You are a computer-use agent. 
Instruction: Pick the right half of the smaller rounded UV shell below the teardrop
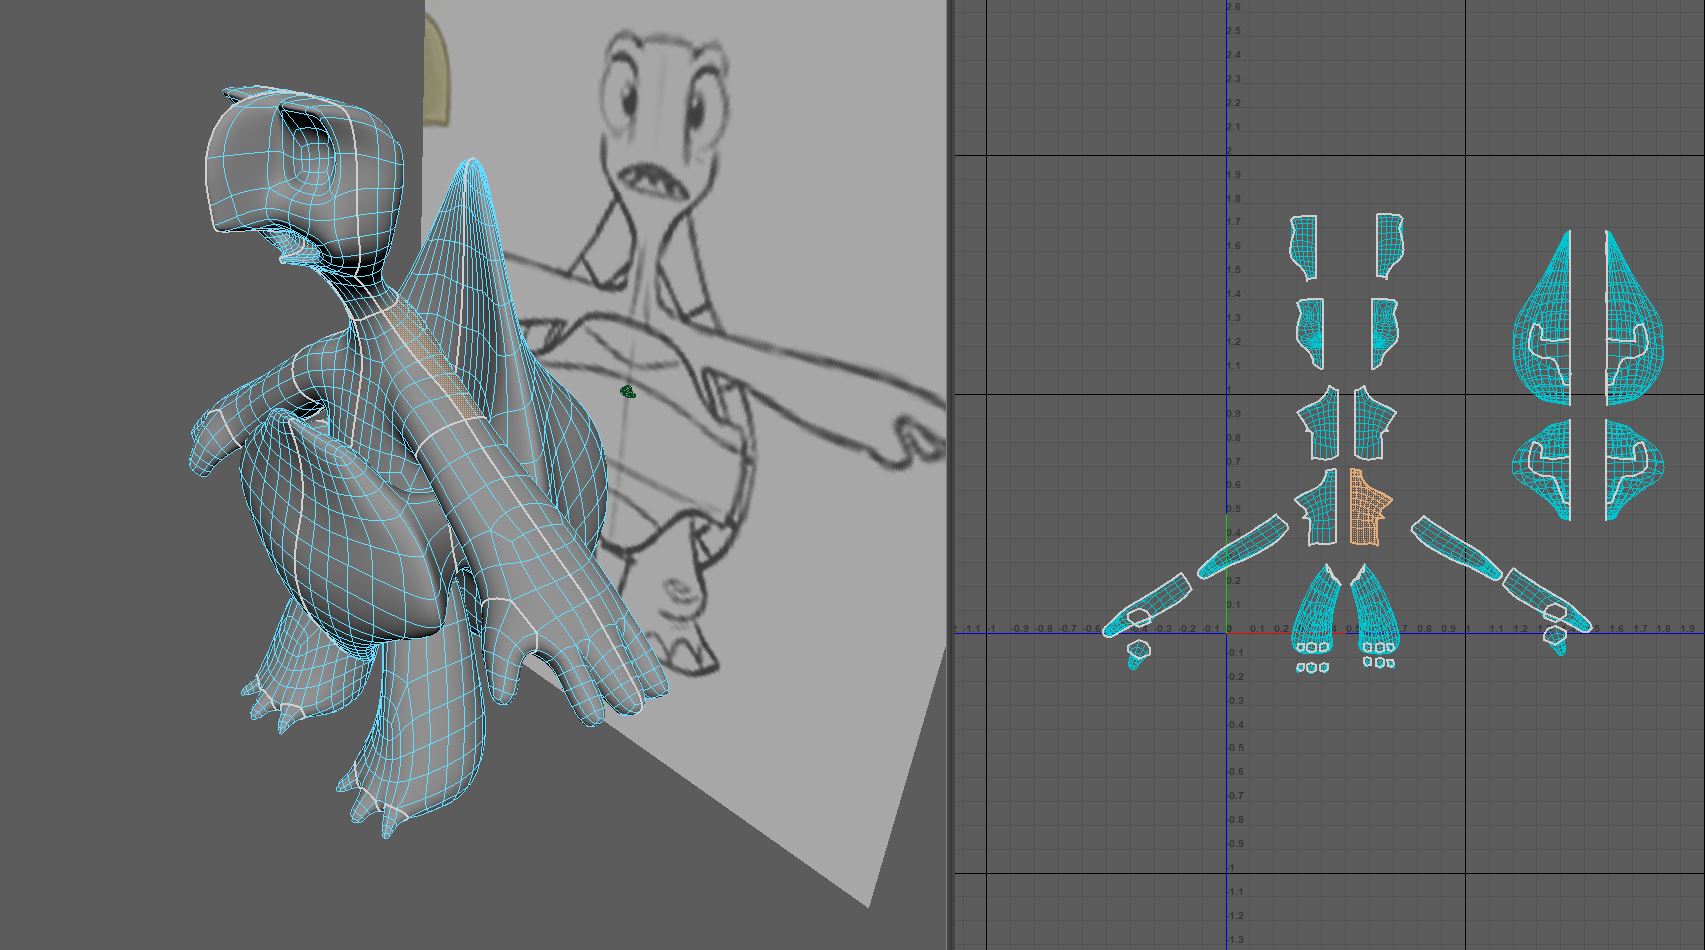(1634, 470)
